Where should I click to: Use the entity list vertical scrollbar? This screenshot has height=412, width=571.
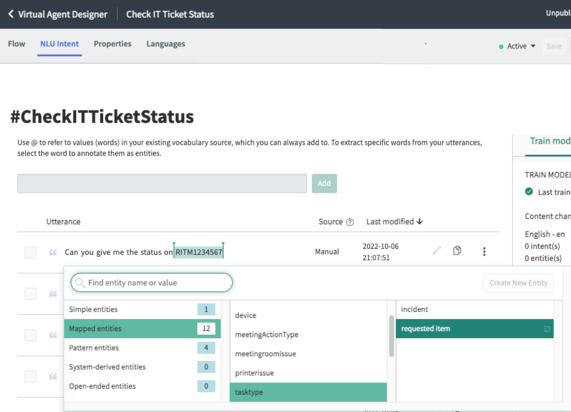[x=391, y=336]
